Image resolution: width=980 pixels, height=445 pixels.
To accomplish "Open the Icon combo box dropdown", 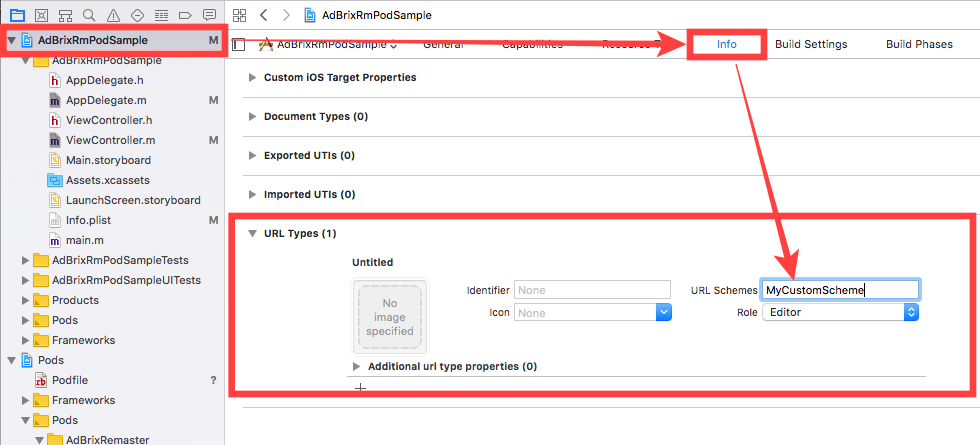I will pyautogui.click(x=663, y=312).
